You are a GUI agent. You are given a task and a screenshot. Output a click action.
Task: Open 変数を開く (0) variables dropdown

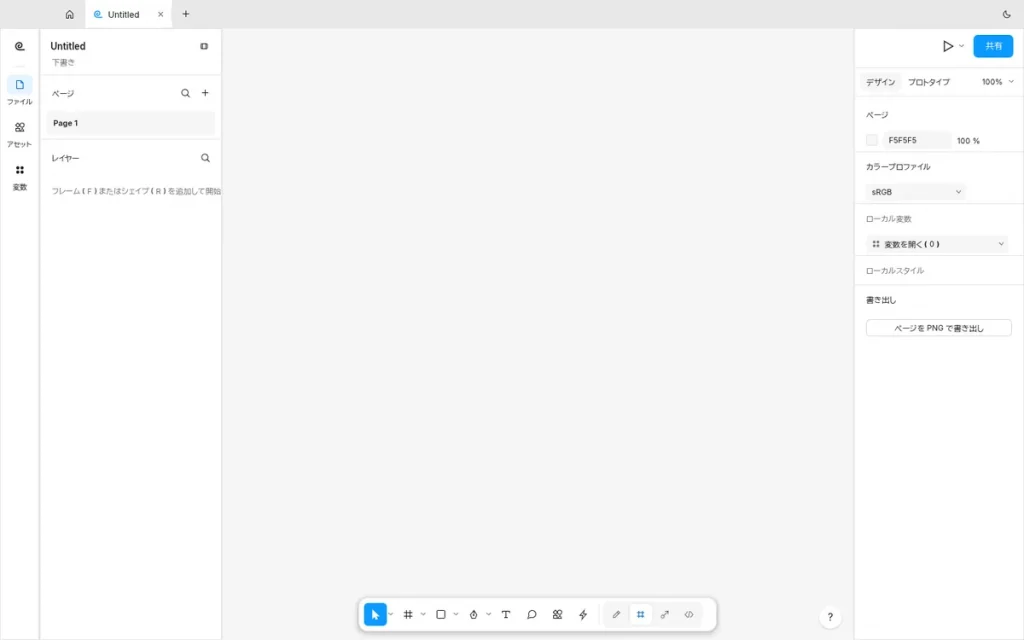[x=937, y=244]
